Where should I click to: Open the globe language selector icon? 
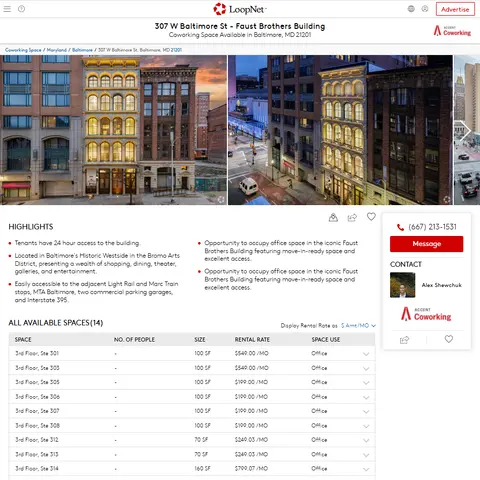[x=411, y=9]
